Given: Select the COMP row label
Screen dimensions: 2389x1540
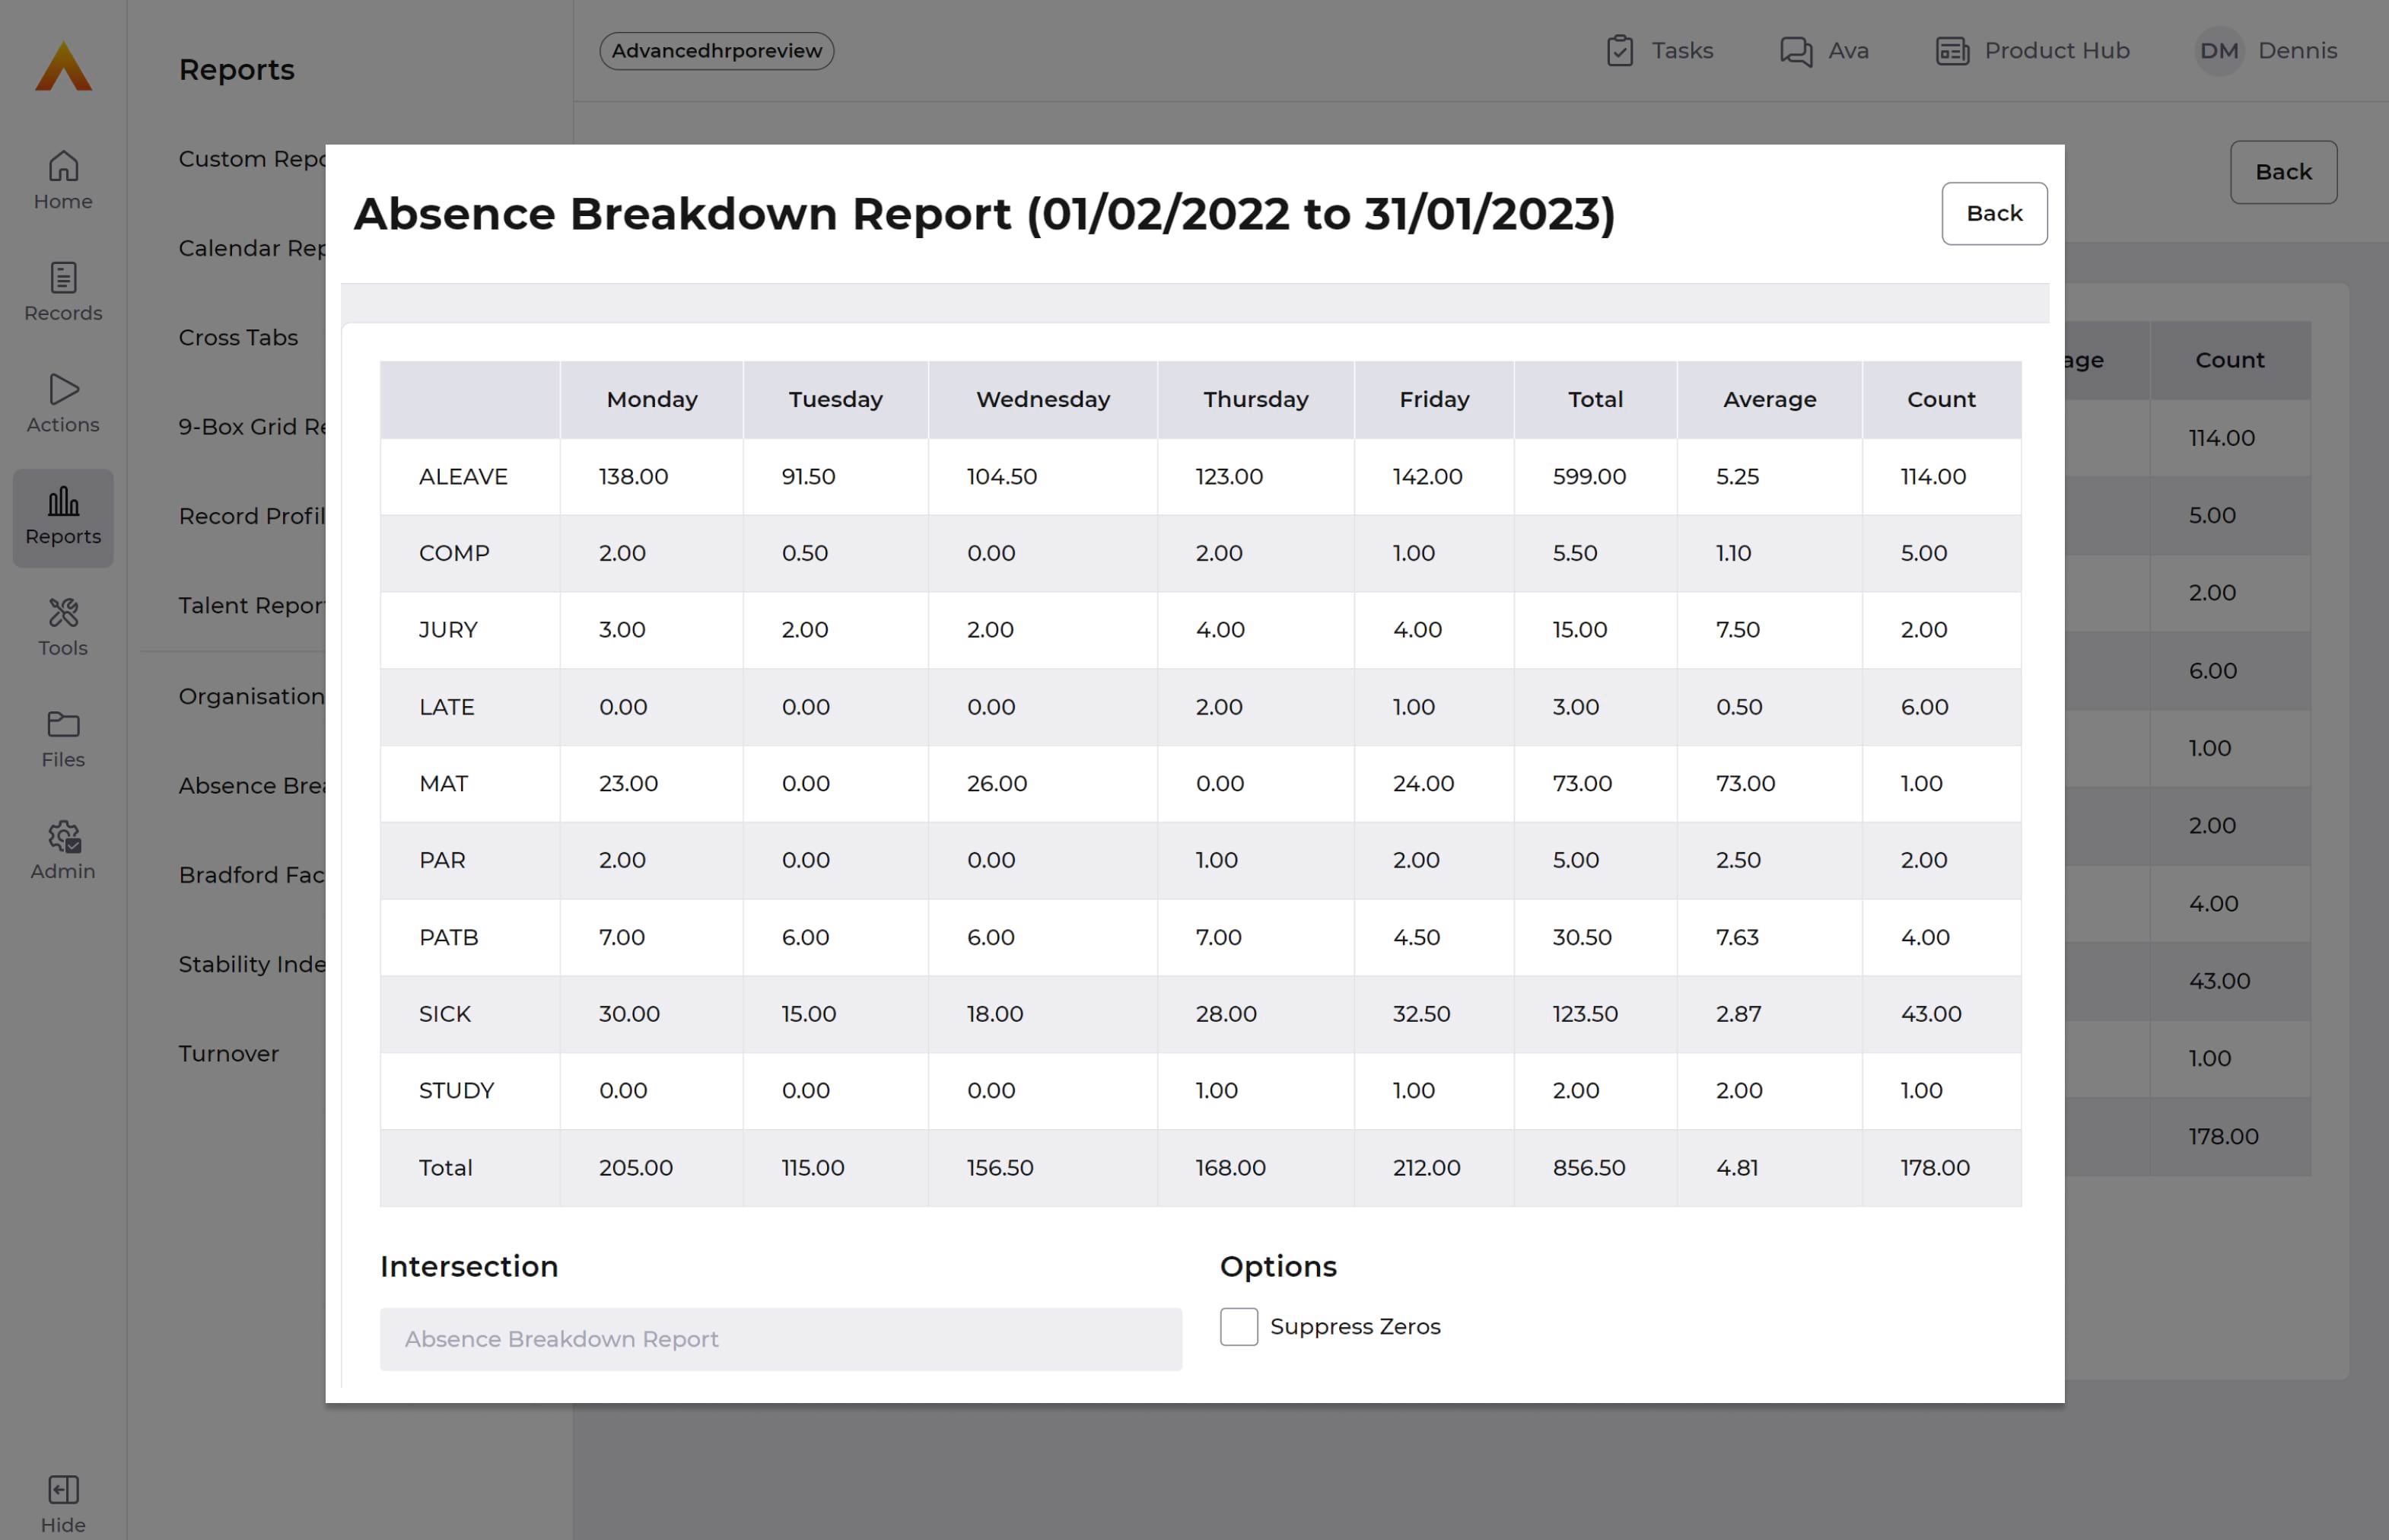Looking at the screenshot, I should tap(454, 553).
